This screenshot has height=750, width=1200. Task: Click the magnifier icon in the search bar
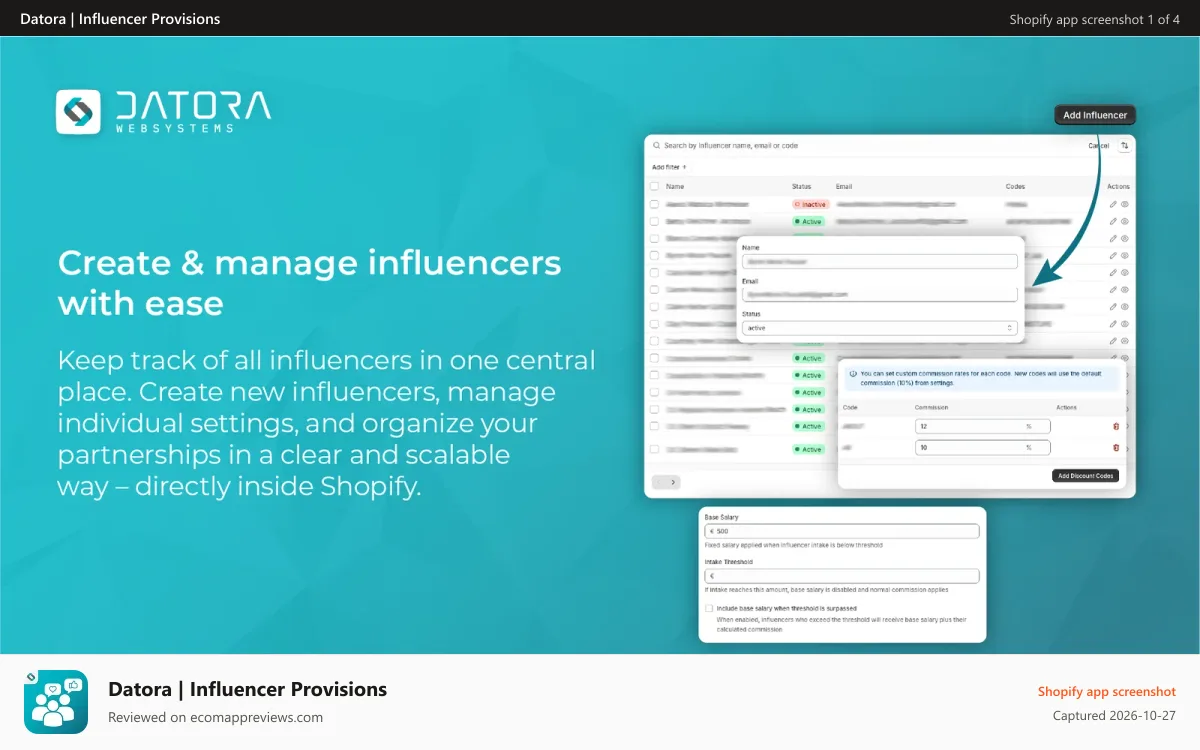click(656, 146)
